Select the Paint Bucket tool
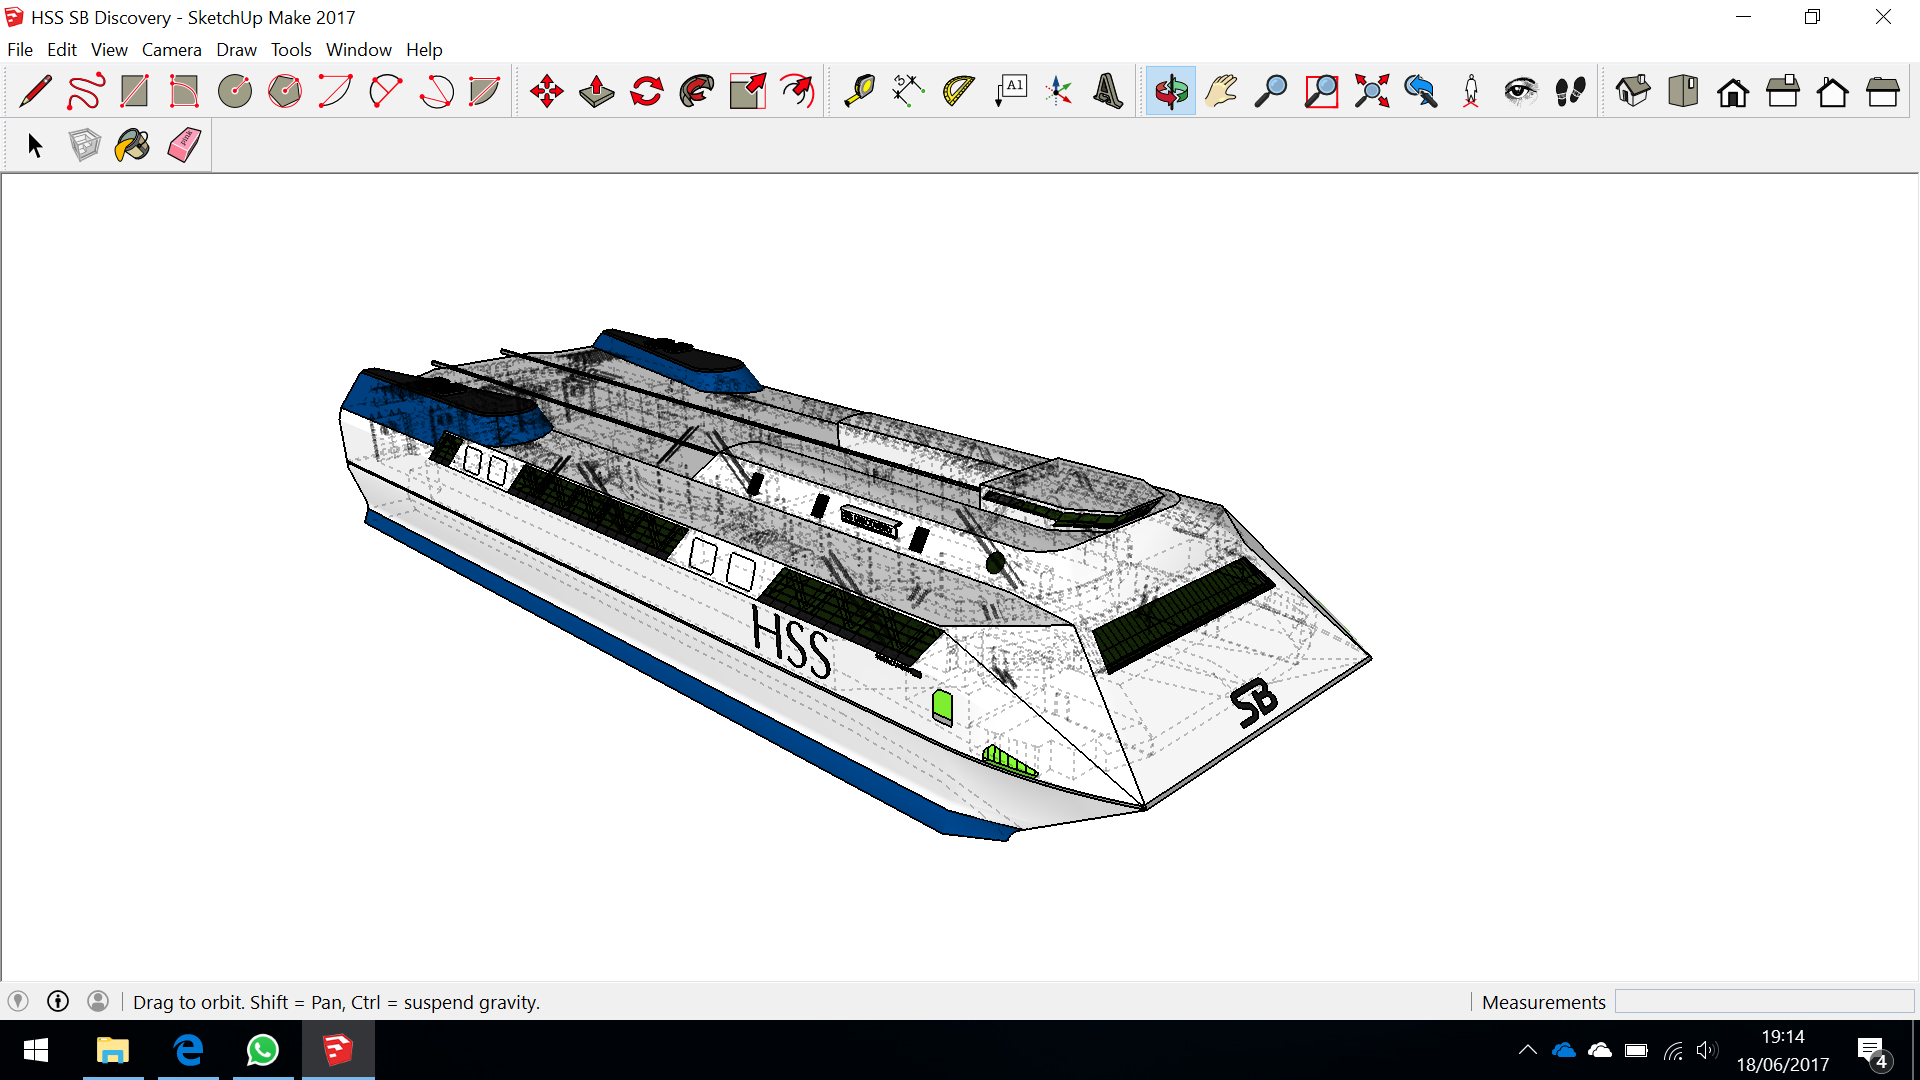This screenshot has width=1920, height=1080. click(132, 146)
